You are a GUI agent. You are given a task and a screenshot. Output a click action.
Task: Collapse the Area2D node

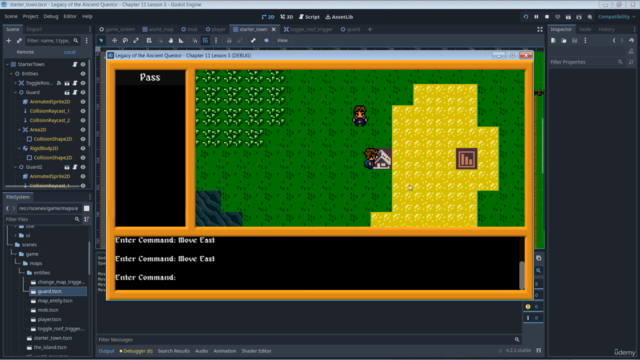click(20, 130)
